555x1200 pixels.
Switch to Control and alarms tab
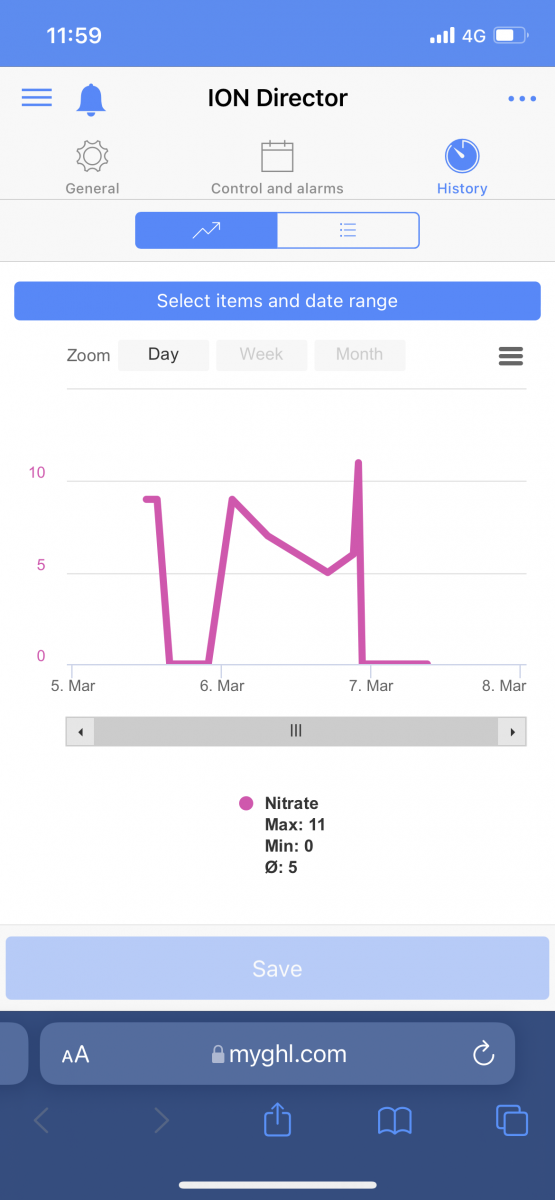(x=277, y=167)
